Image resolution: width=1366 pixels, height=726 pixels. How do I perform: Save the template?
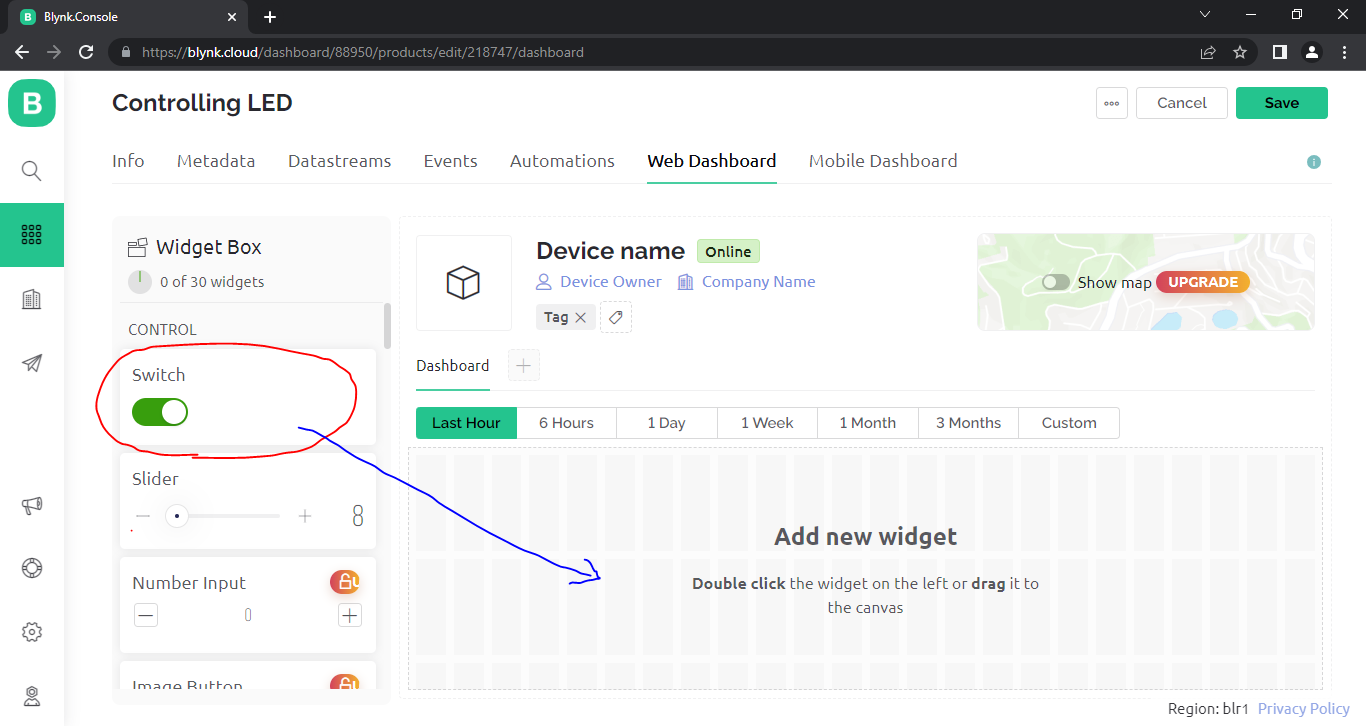pyautogui.click(x=1282, y=103)
